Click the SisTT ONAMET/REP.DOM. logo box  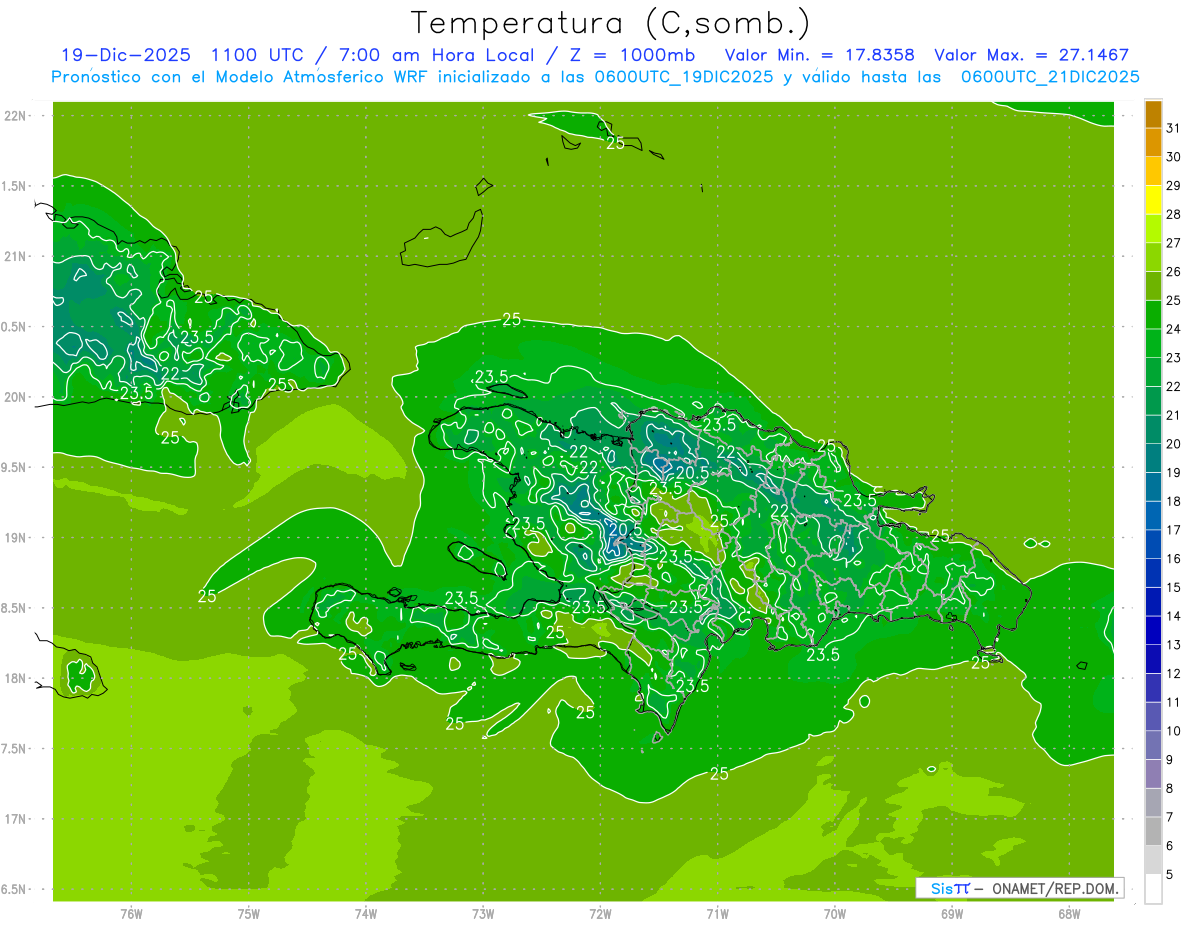[x=1019, y=888]
